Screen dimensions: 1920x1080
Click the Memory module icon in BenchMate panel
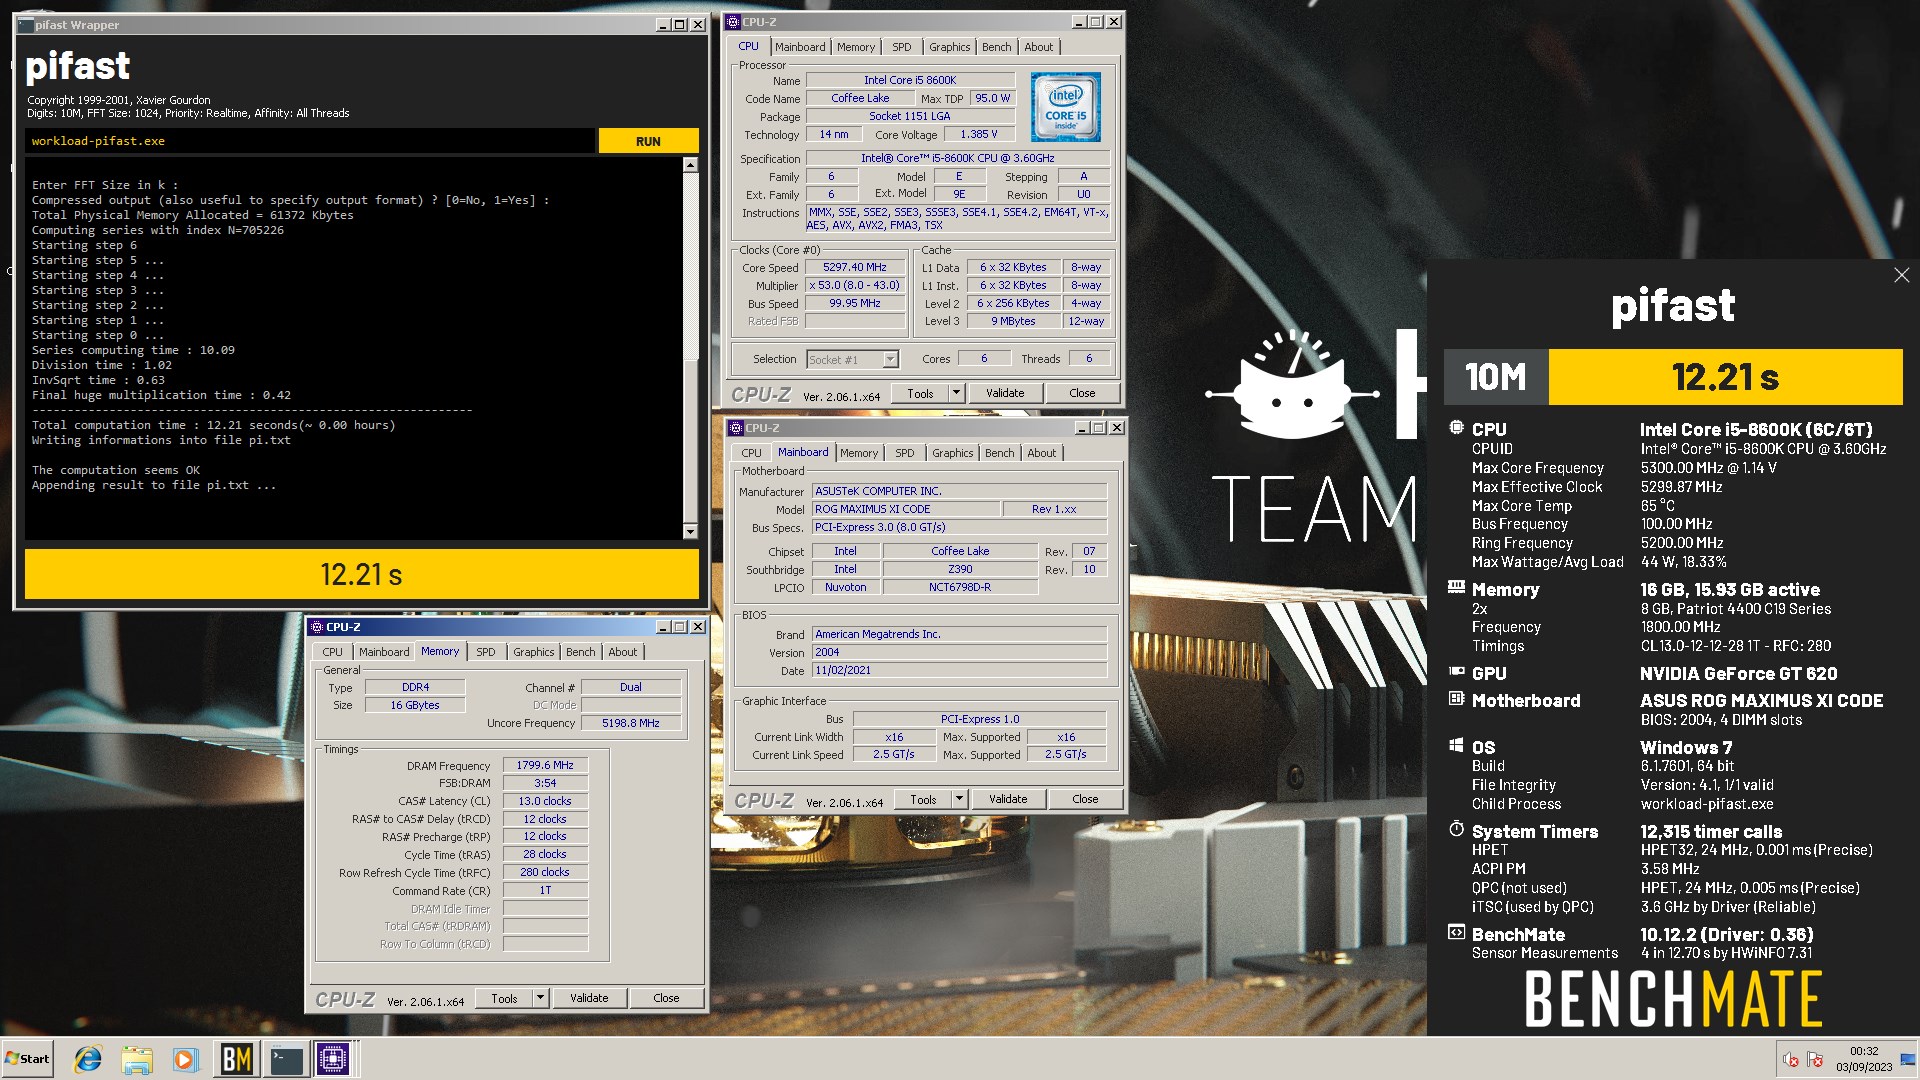1456,588
